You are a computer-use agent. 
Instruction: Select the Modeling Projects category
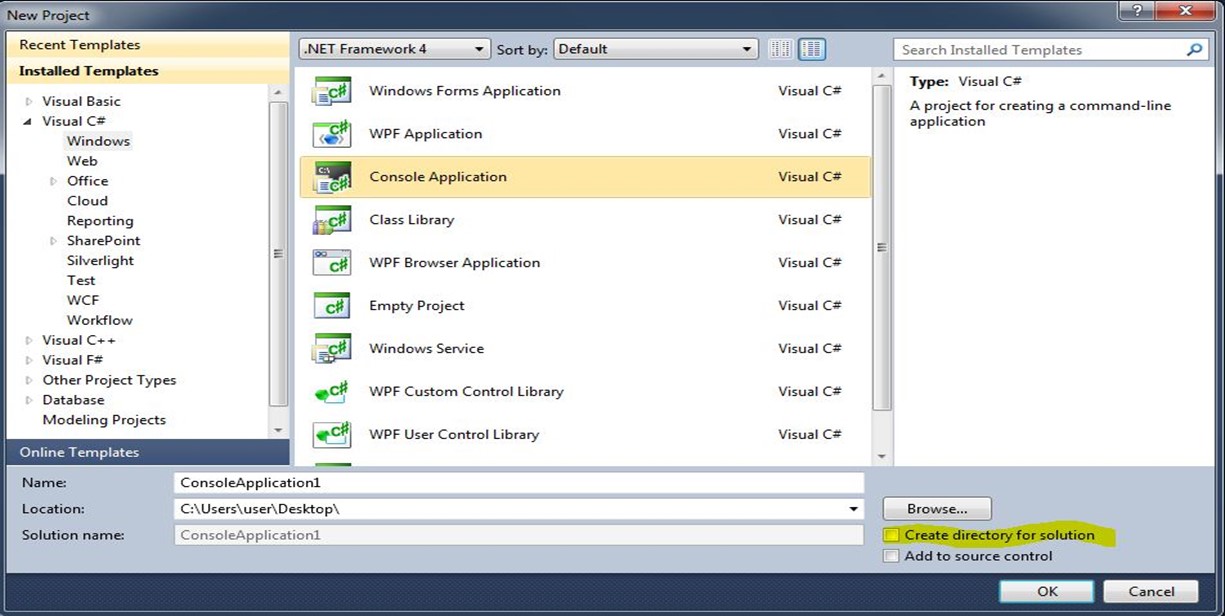click(104, 420)
